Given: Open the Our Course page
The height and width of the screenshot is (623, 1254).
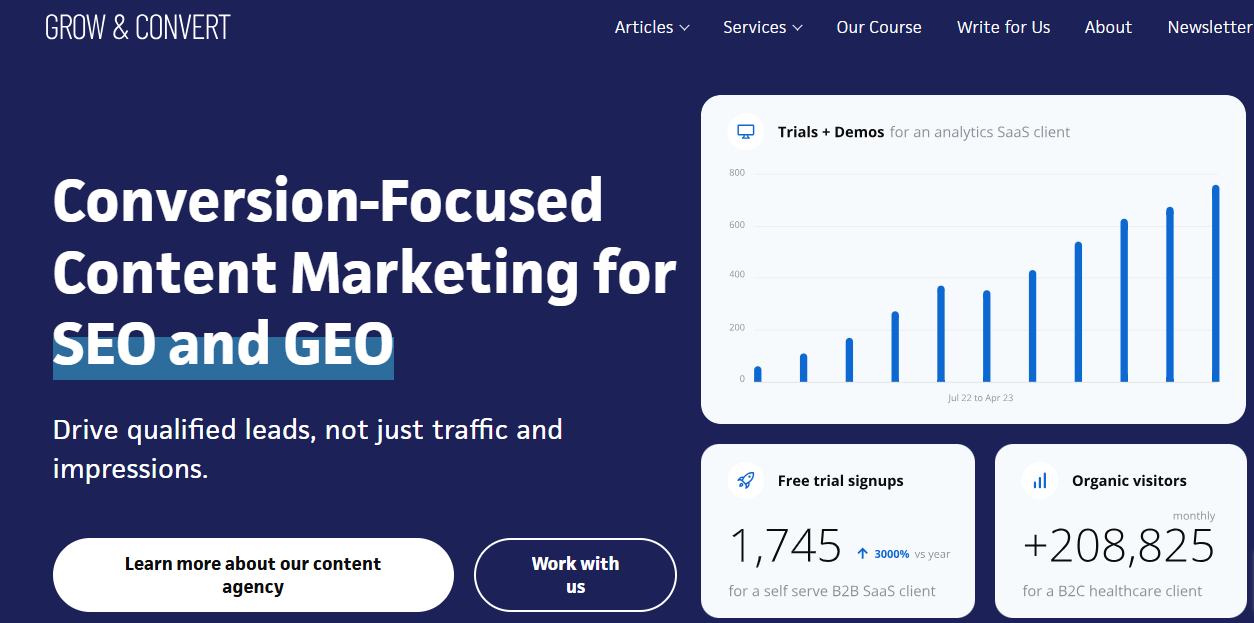Looking at the screenshot, I should [x=878, y=27].
